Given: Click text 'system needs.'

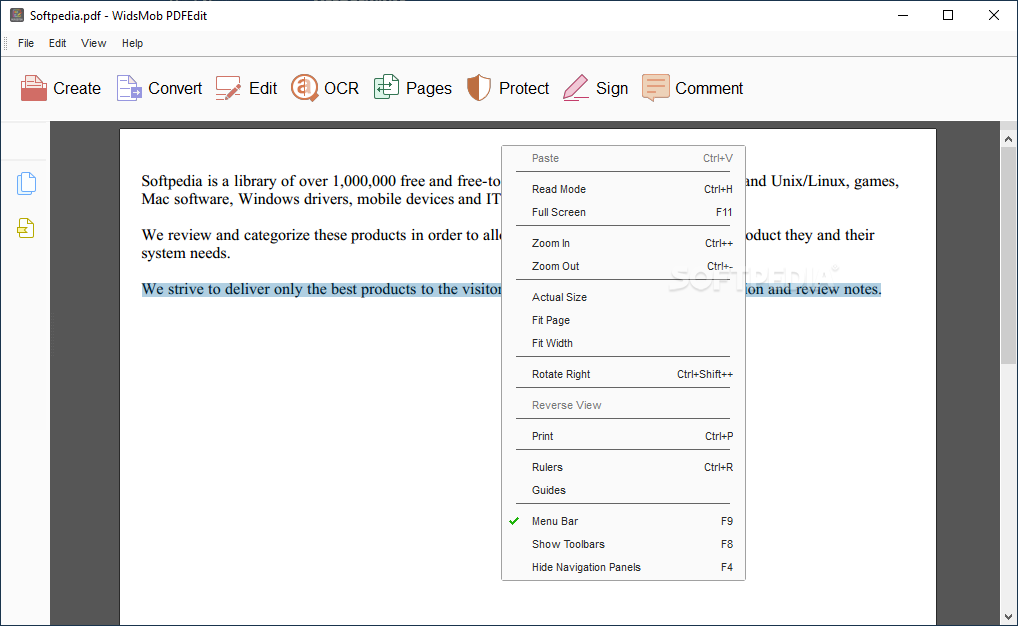Looking at the screenshot, I should pos(186,253).
